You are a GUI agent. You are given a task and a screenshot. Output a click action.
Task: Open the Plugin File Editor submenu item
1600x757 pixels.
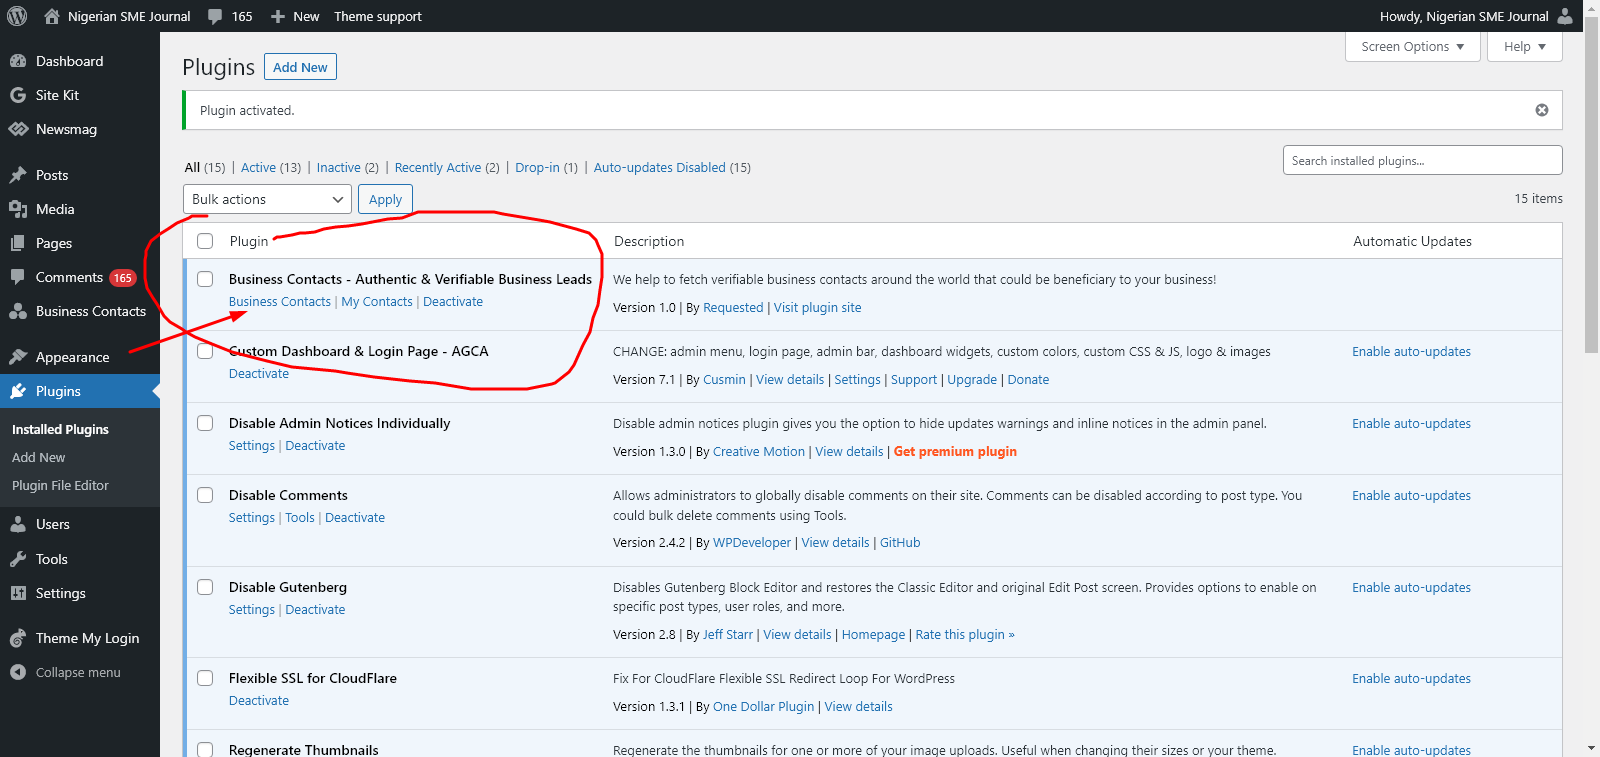point(60,485)
